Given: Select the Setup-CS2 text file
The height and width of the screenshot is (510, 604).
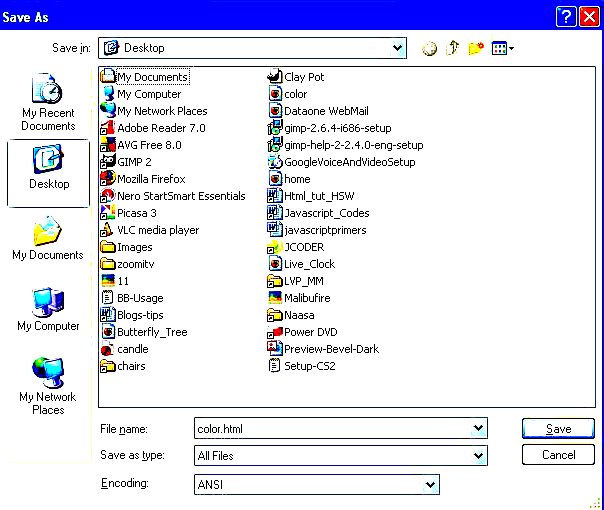Looking at the screenshot, I should pyautogui.click(x=302, y=366).
